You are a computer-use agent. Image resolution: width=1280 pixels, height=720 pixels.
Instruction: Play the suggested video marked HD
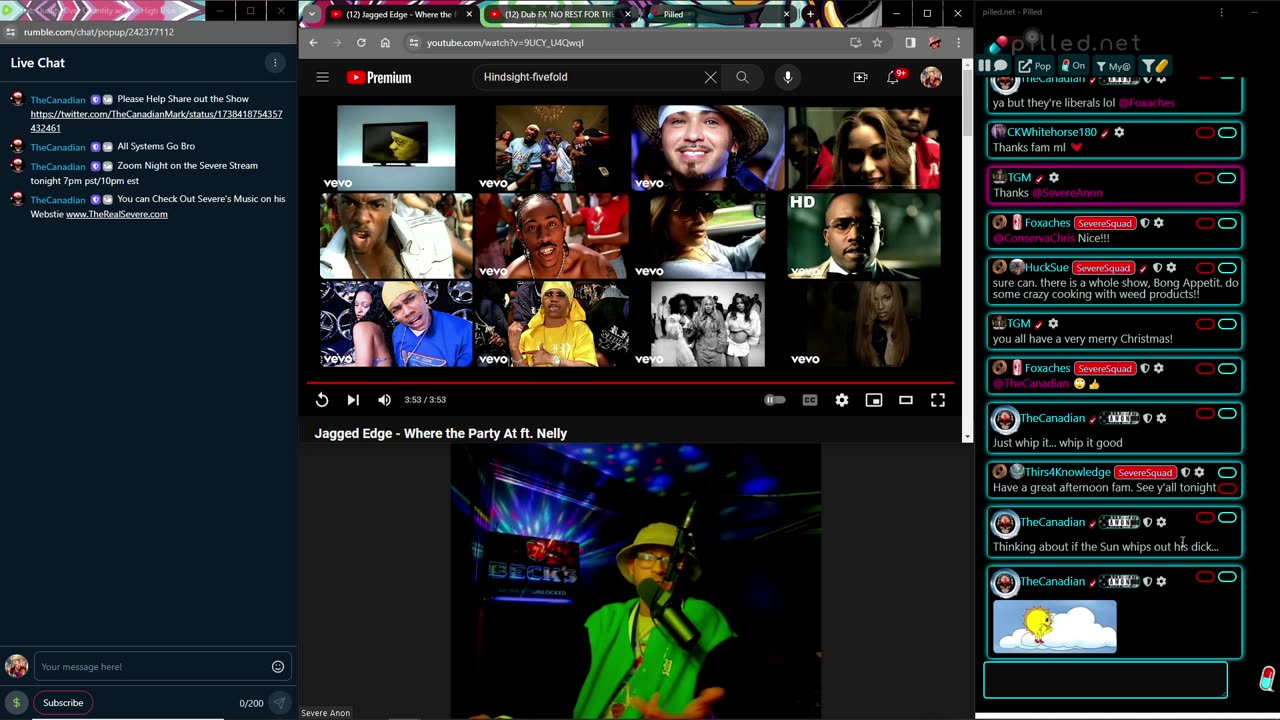click(864, 235)
